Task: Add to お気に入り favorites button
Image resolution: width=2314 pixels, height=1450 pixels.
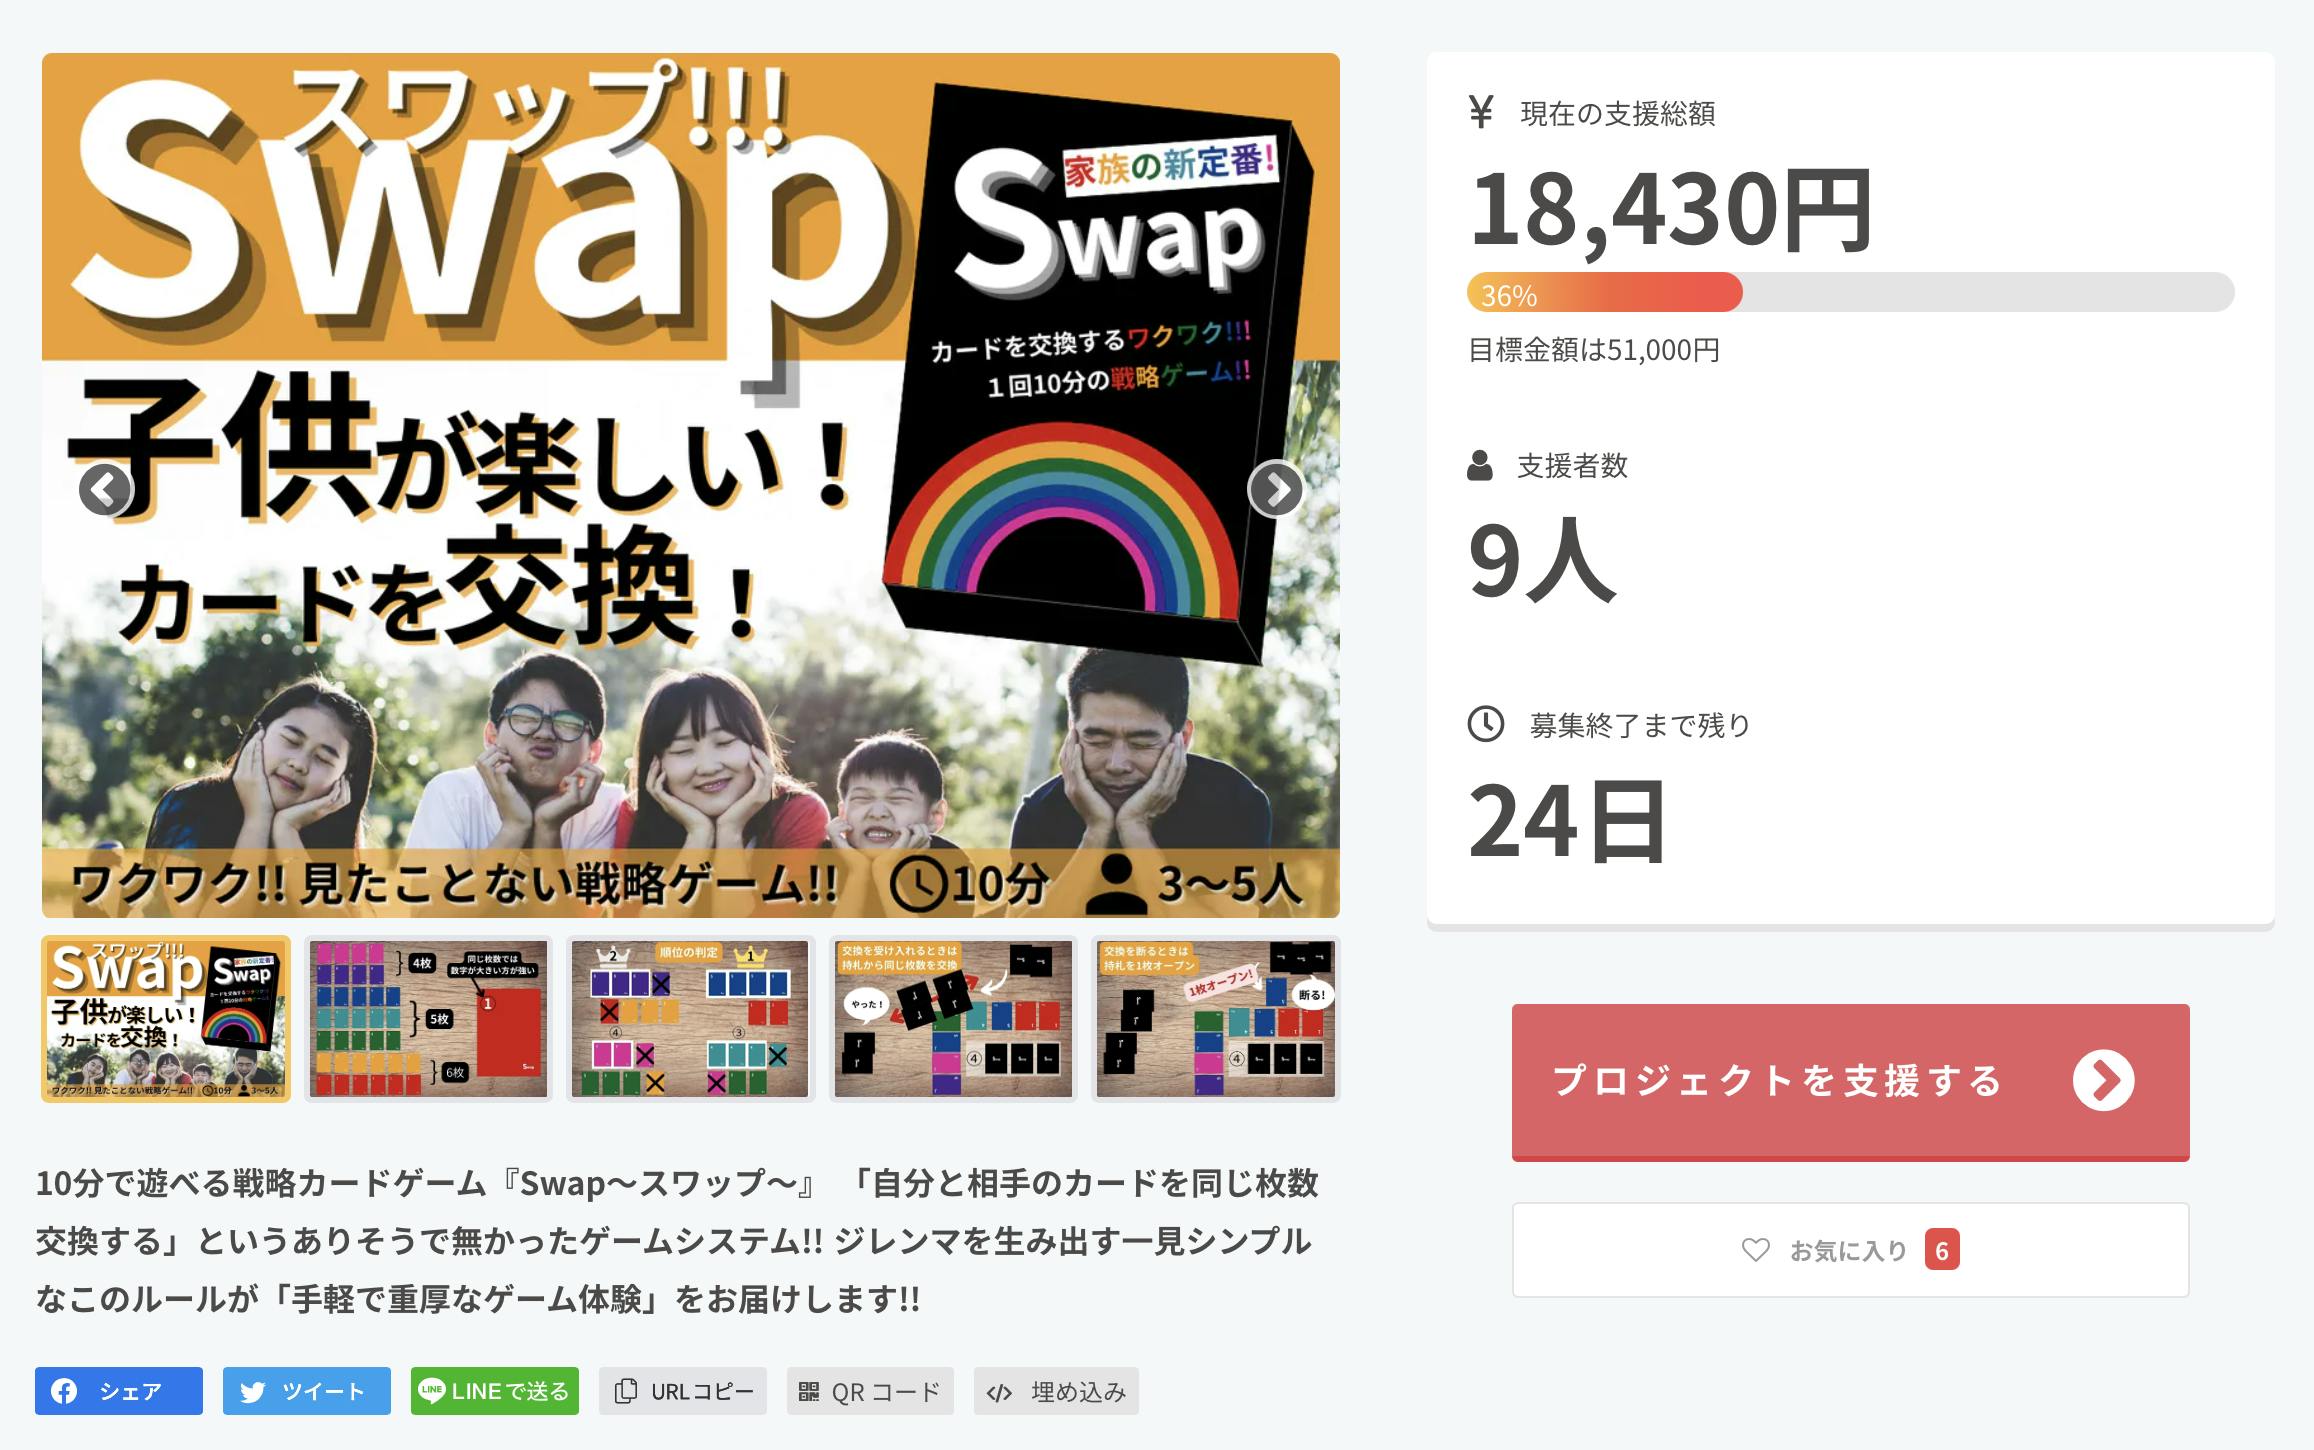Action: 1850,1250
